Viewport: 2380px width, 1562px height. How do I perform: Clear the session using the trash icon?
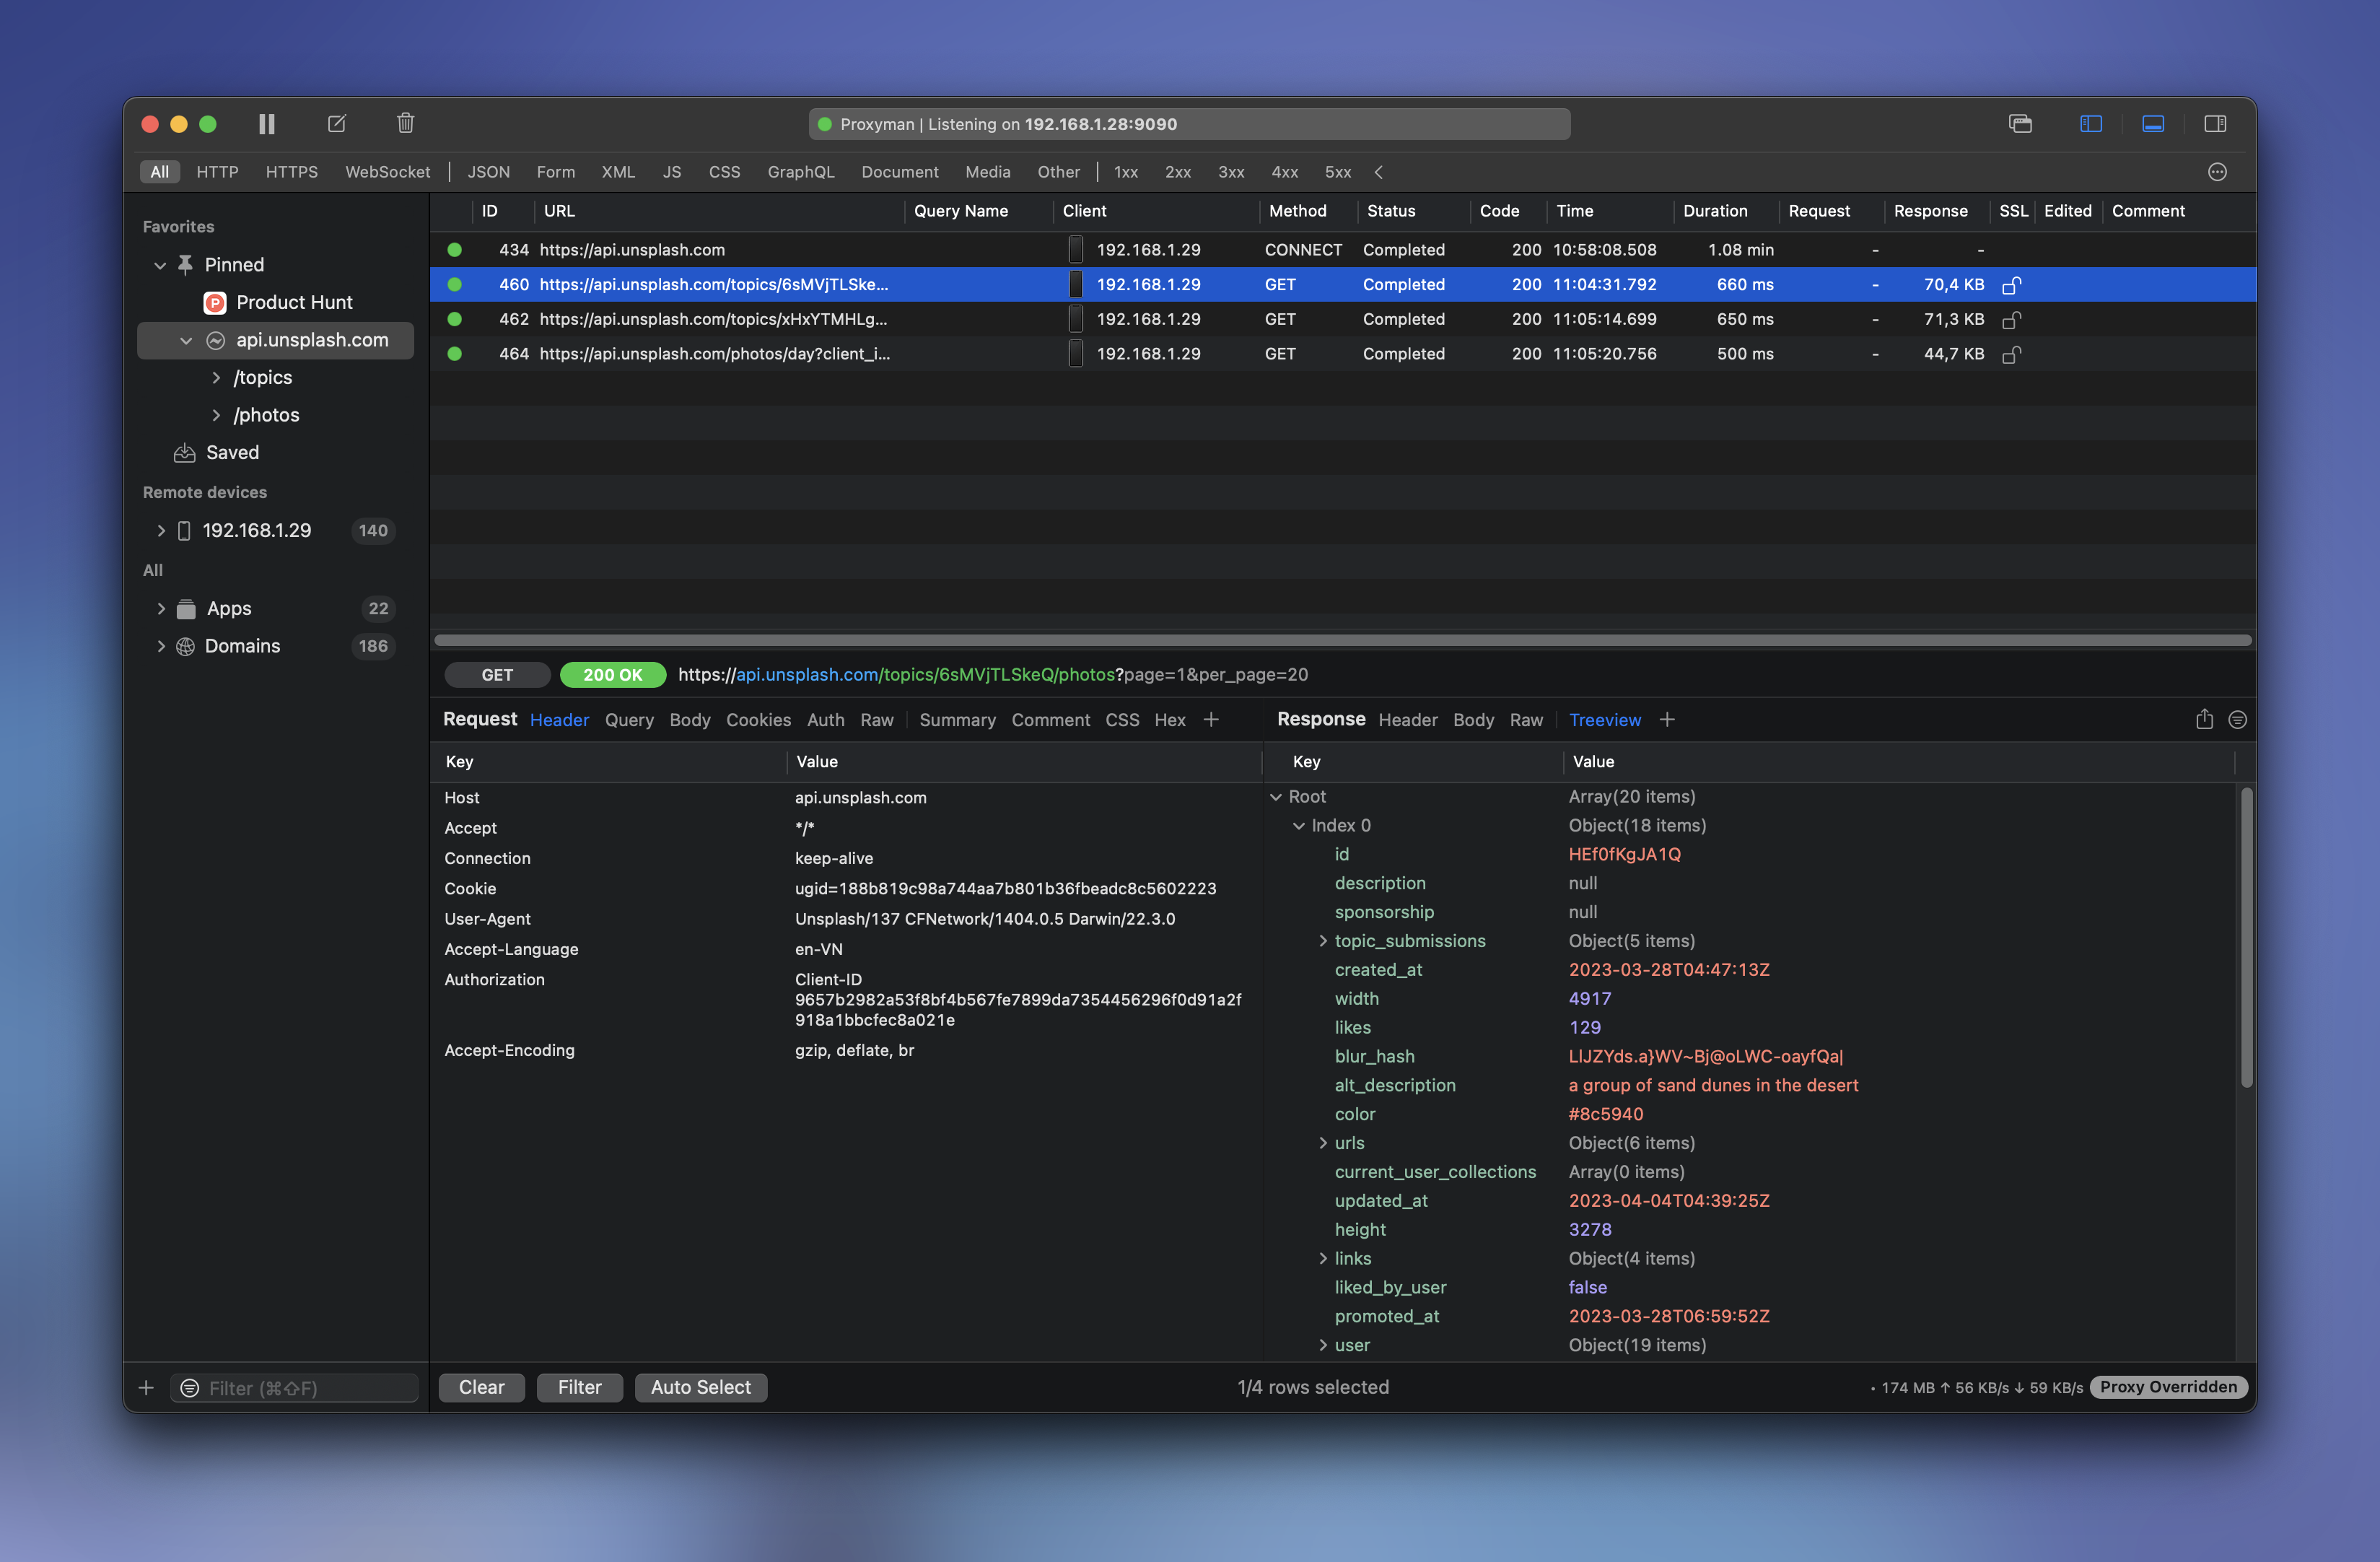click(405, 123)
